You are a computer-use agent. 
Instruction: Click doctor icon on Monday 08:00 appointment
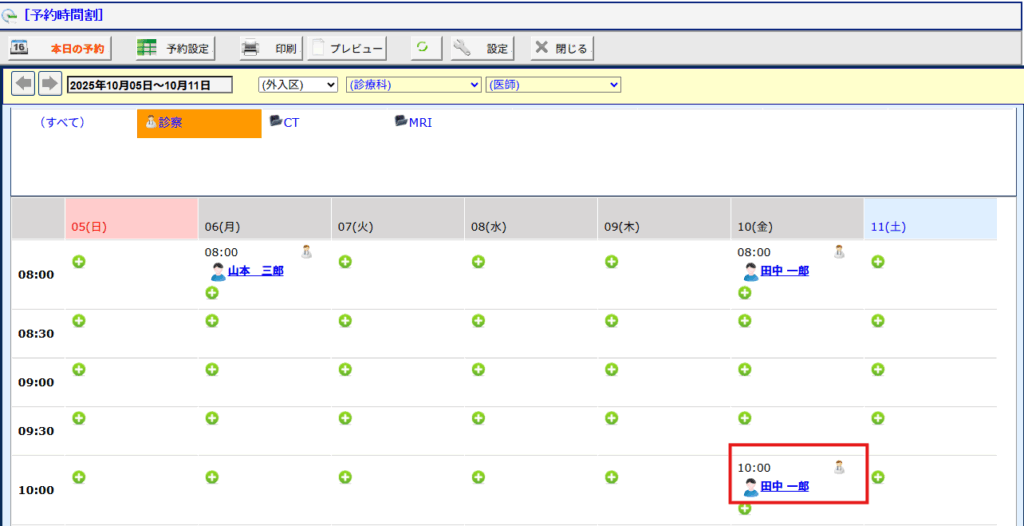click(x=307, y=252)
